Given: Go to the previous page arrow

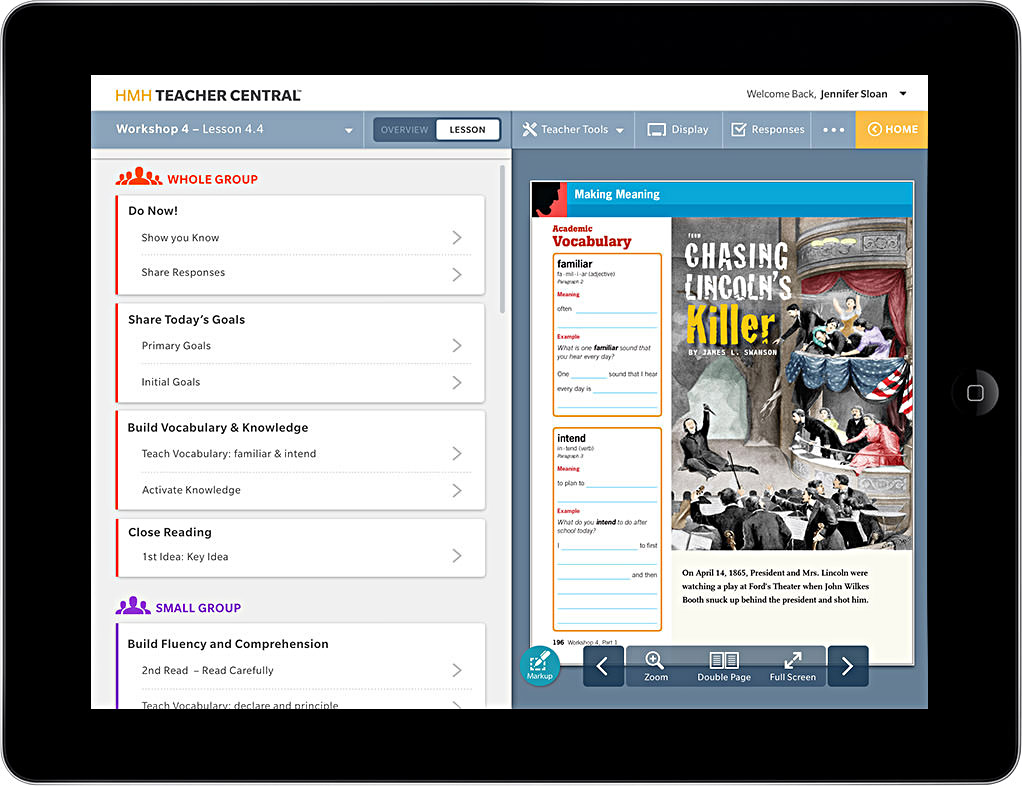Looking at the screenshot, I should click(x=603, y=666).
